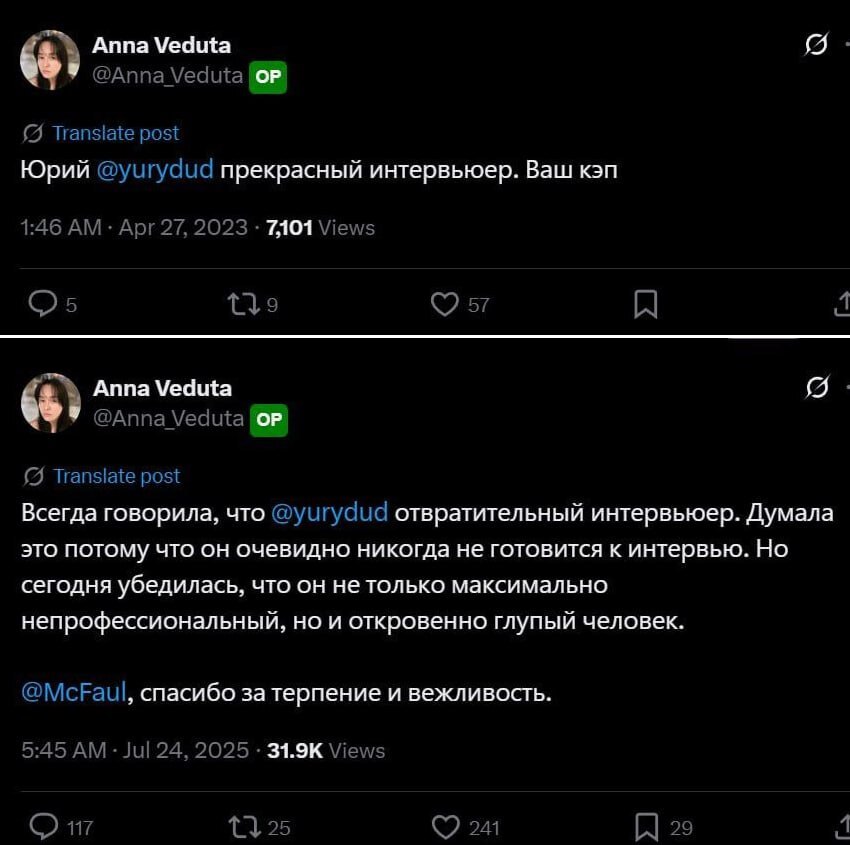Open the @McFaul mention link
The height and width of the screenshot is (845, 850).
[74, 691]
